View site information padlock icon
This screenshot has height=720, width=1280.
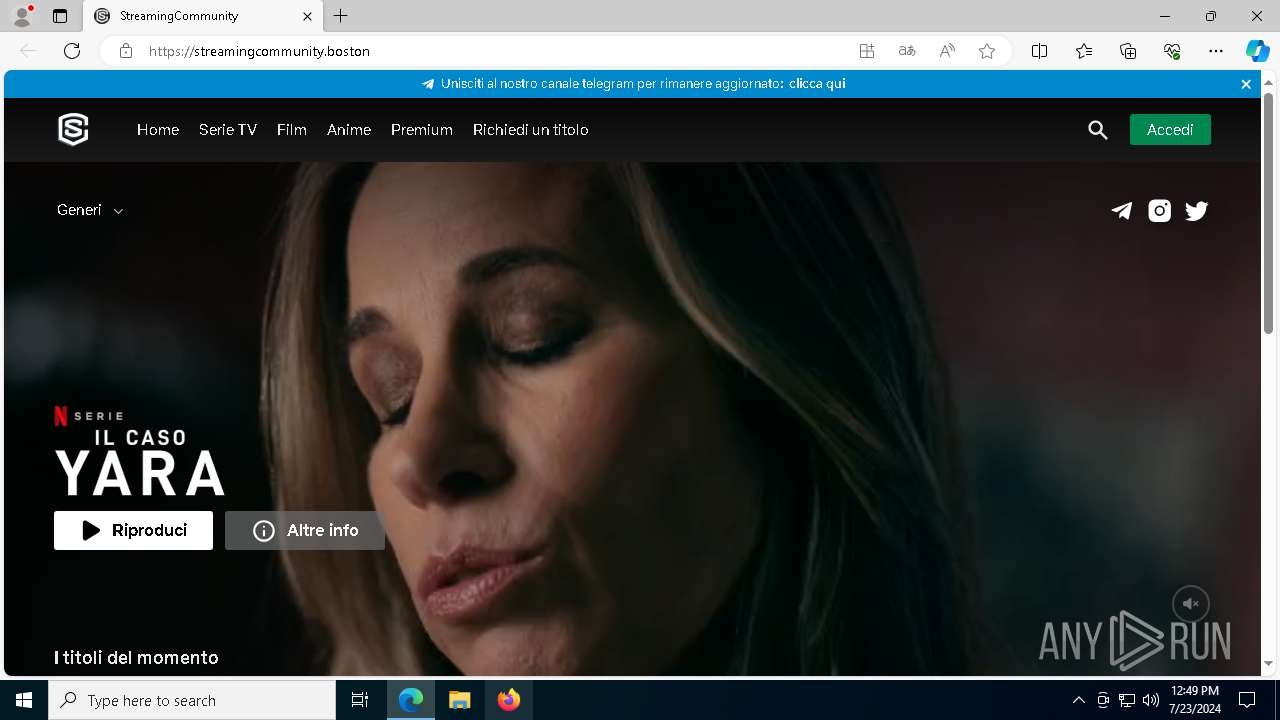pyautogui.click(x=126, y=51)
